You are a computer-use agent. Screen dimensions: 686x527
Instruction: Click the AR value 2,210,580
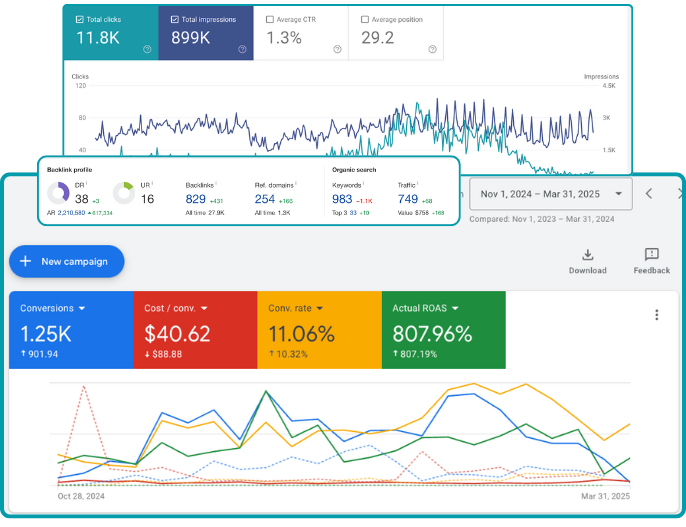pos(71,213)
